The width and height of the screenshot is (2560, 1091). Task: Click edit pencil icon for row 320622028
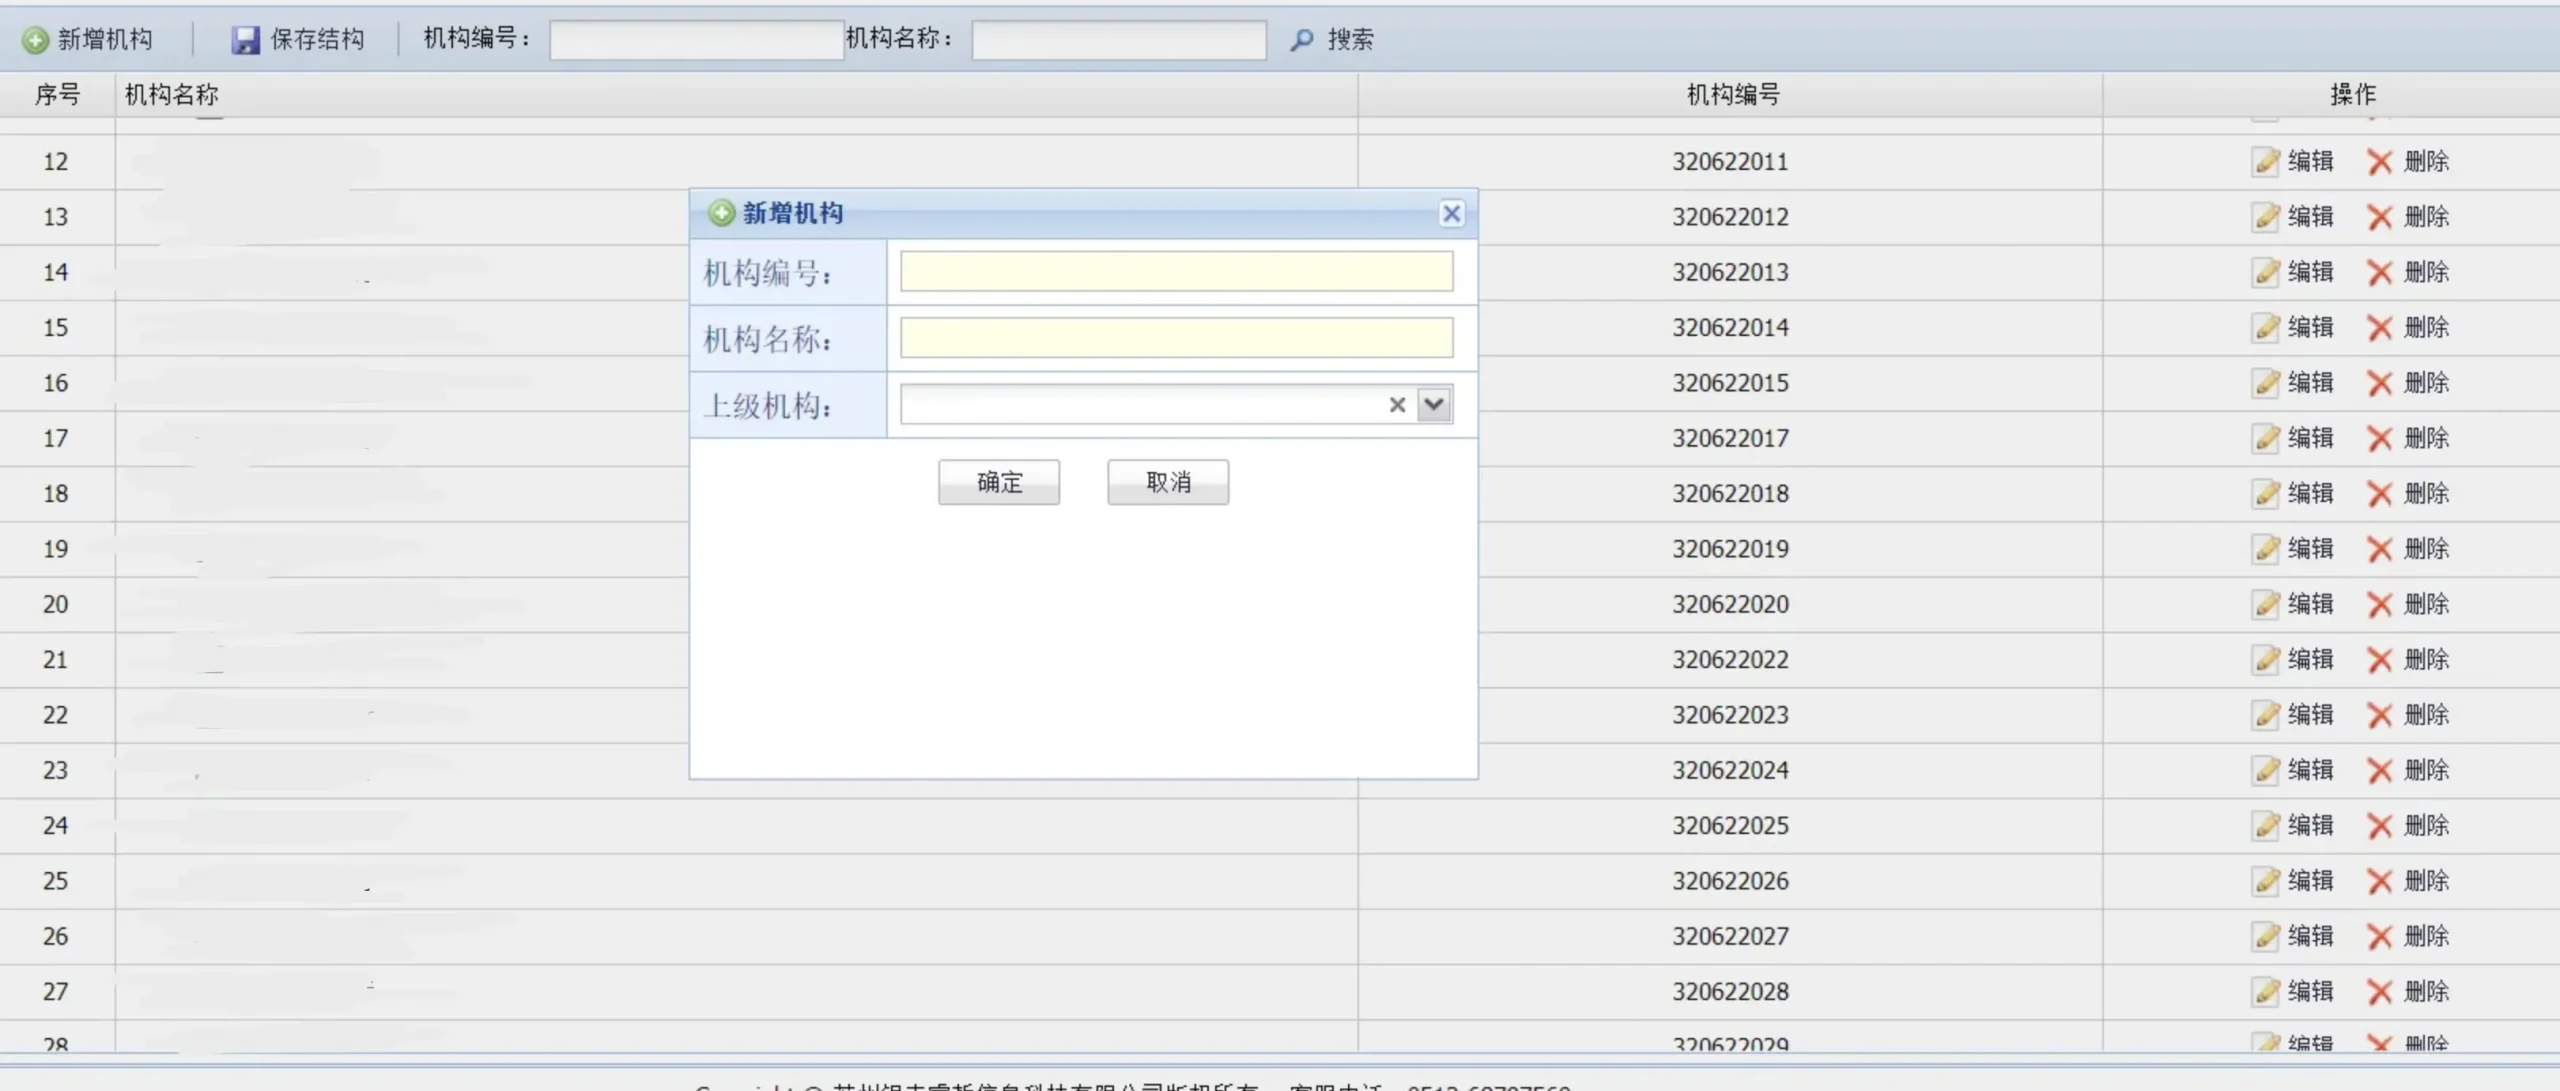pos(2266,992)
